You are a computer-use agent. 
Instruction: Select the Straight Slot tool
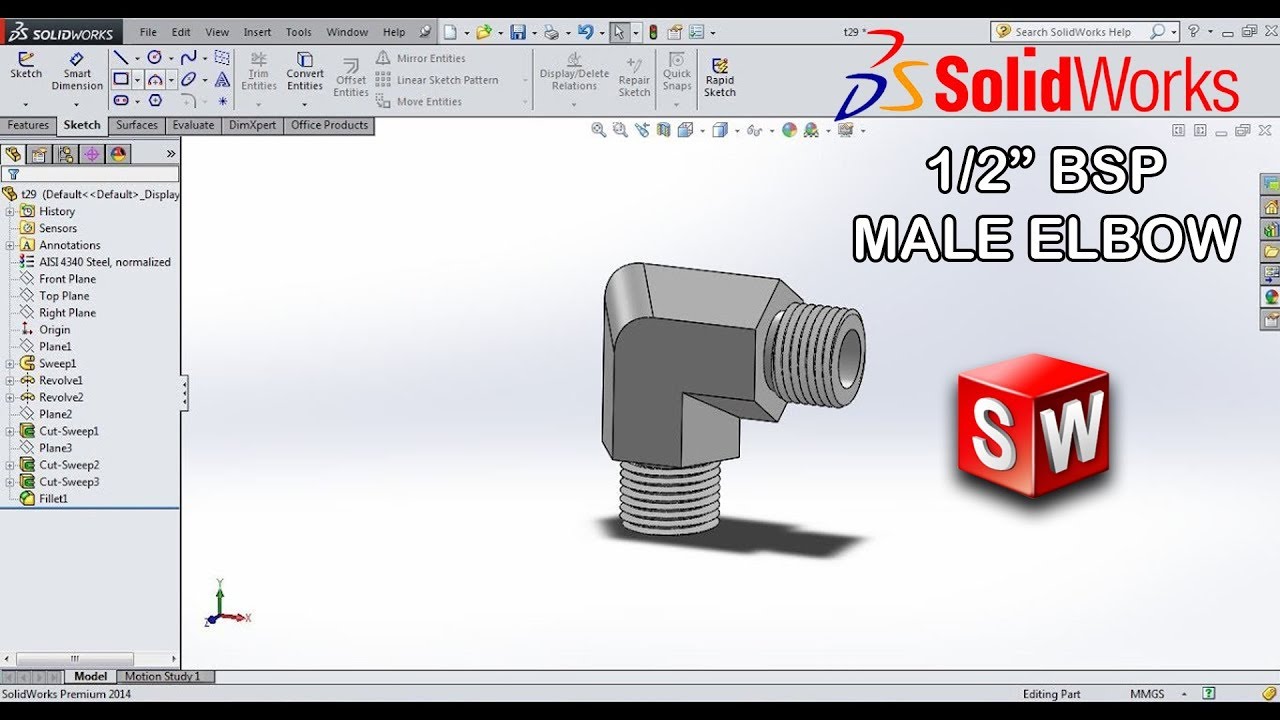[x=121, y=100]
